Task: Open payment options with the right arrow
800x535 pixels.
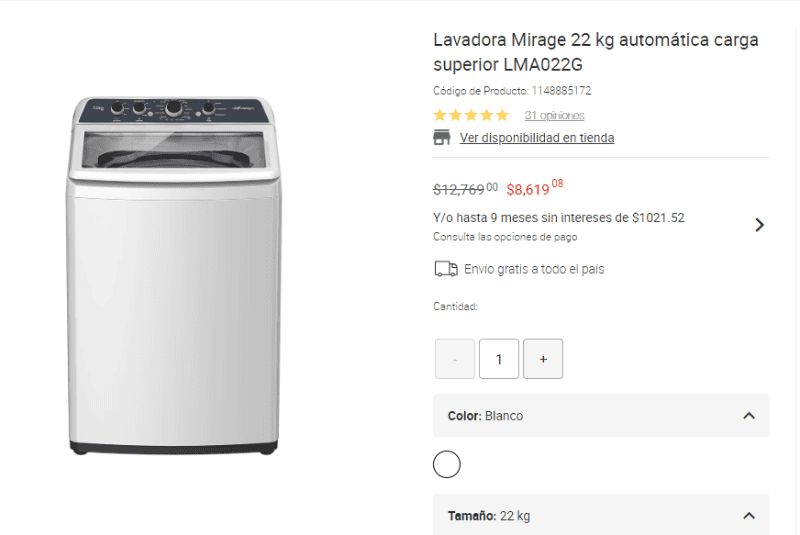Action: coord(759,225)
